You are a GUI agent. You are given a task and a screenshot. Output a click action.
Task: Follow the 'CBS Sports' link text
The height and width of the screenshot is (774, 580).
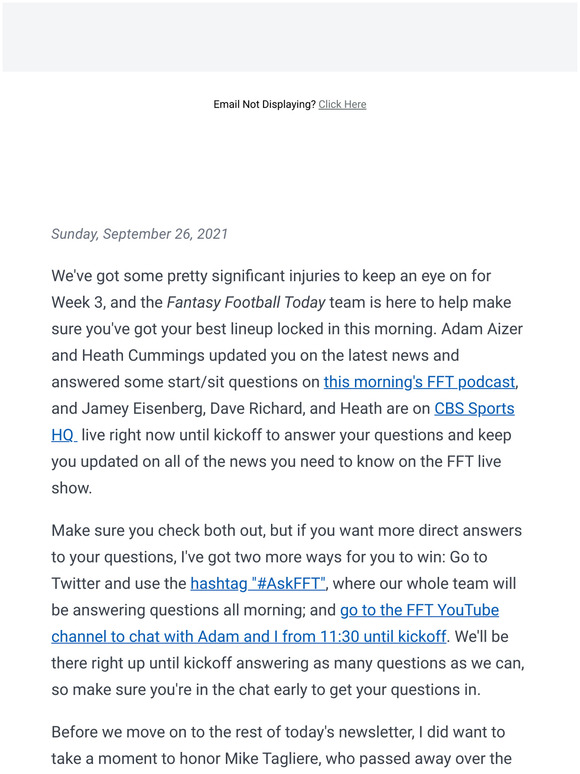(474, 409)
